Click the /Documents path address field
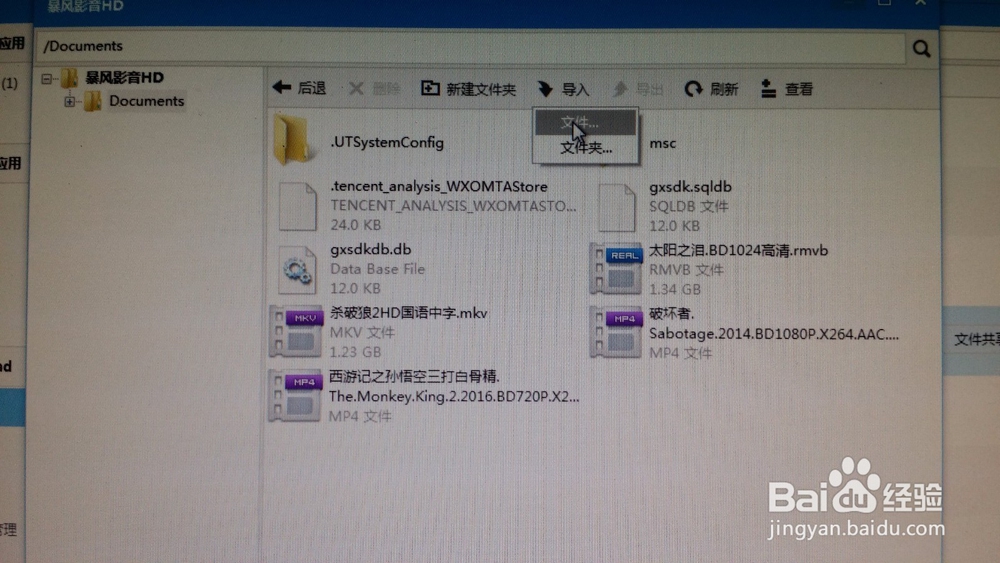Screen dimensions: 1000x563 (x=471, y=47)
